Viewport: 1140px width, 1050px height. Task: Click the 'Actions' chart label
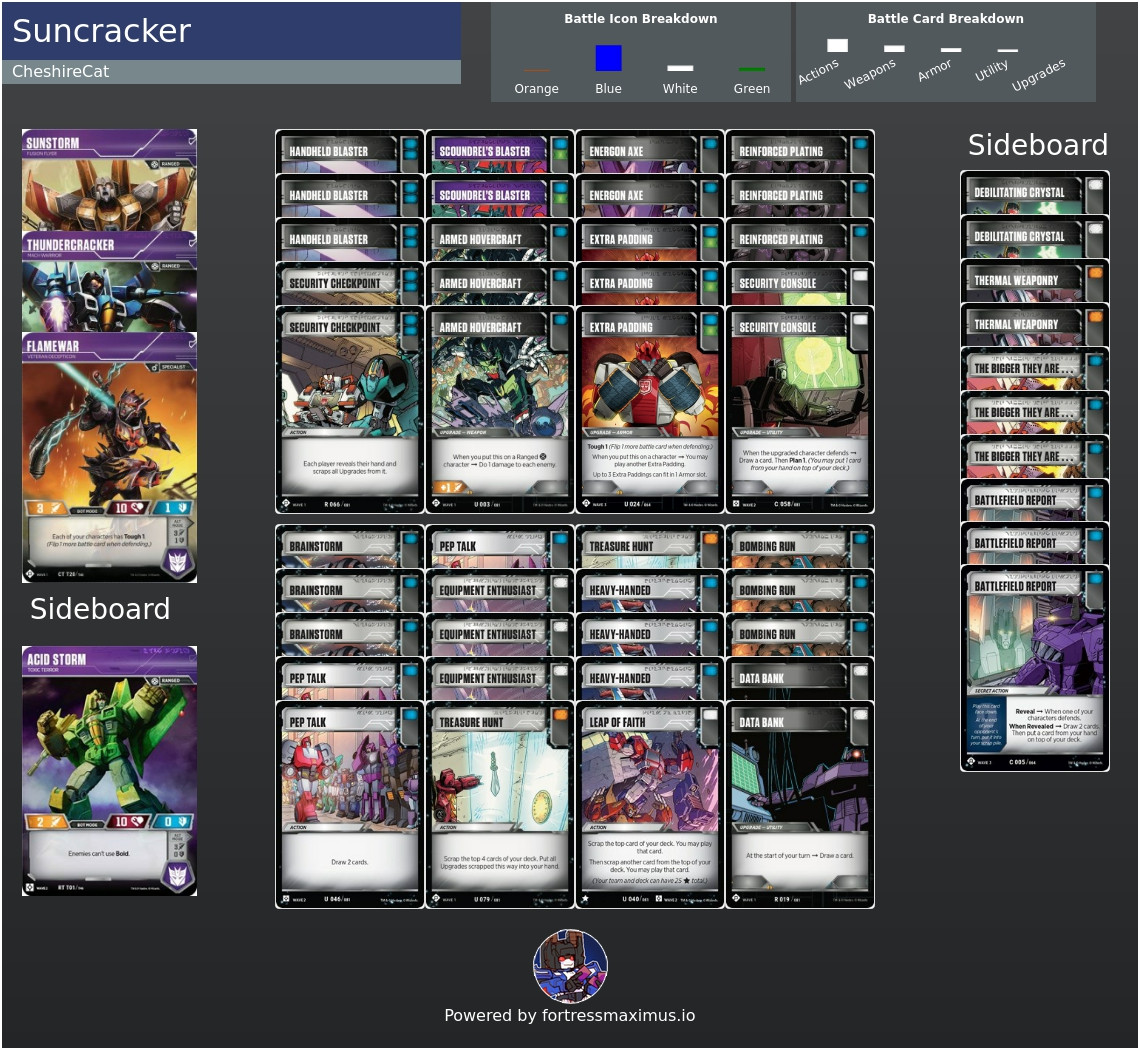[x=819, y=71]
